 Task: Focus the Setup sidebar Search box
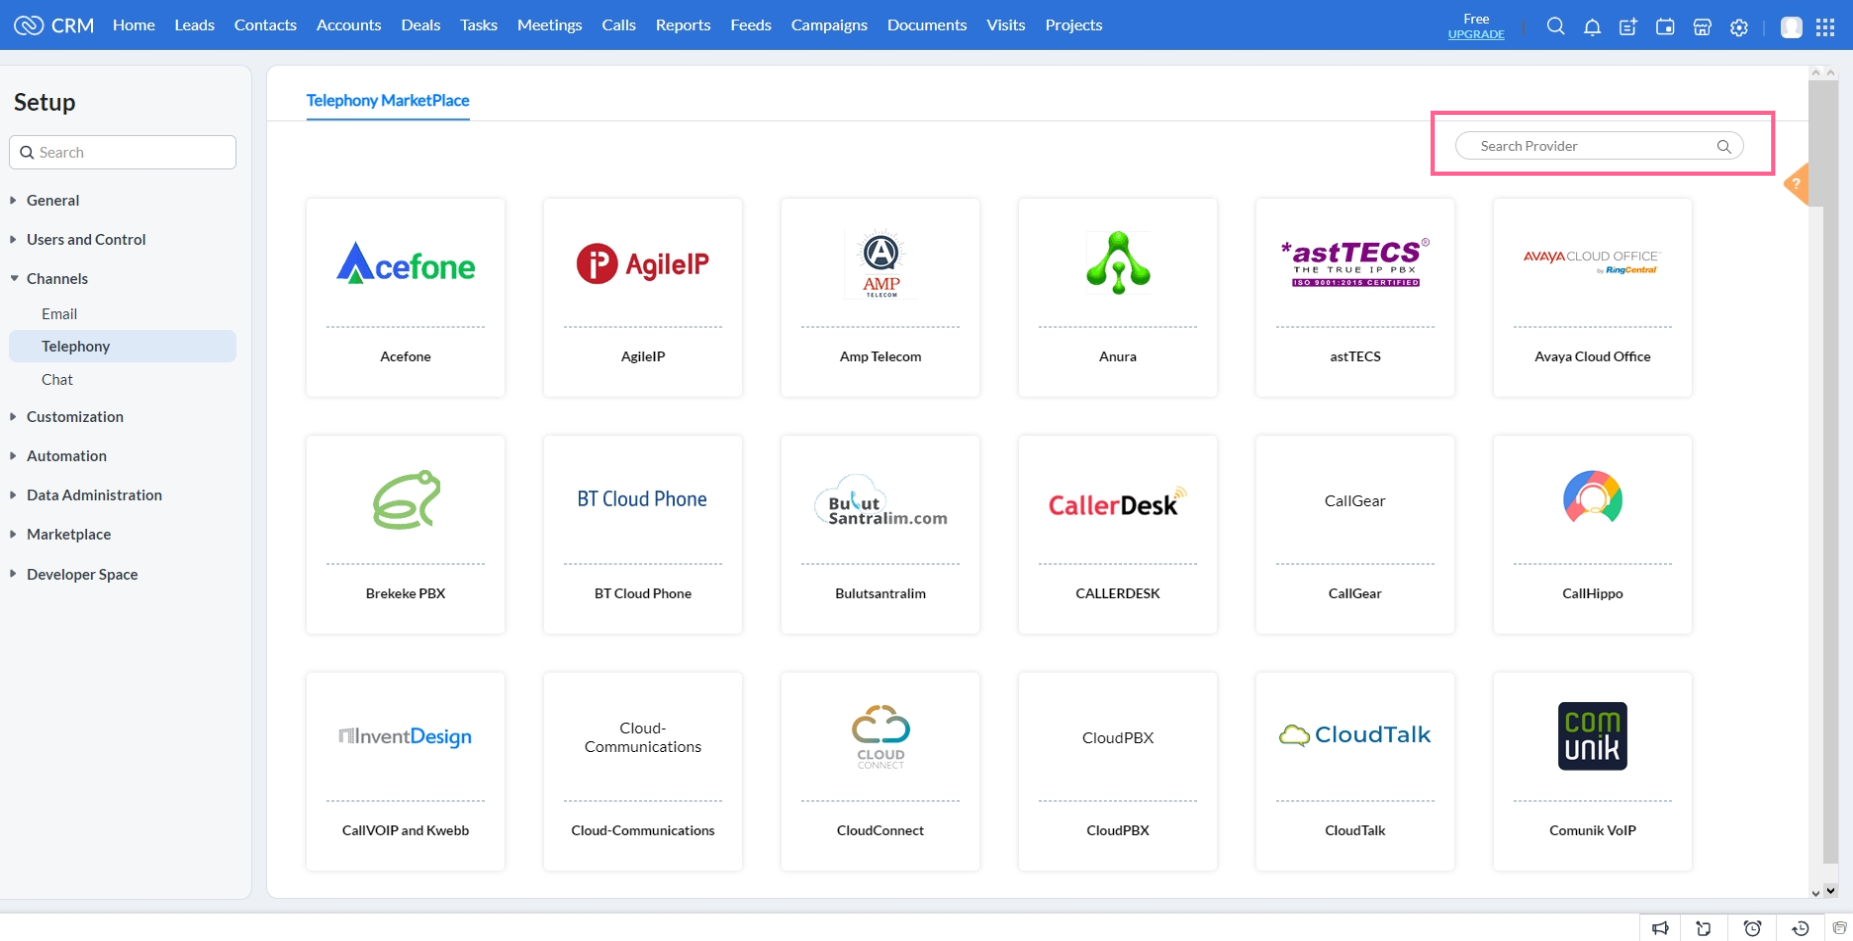(123, 152)
